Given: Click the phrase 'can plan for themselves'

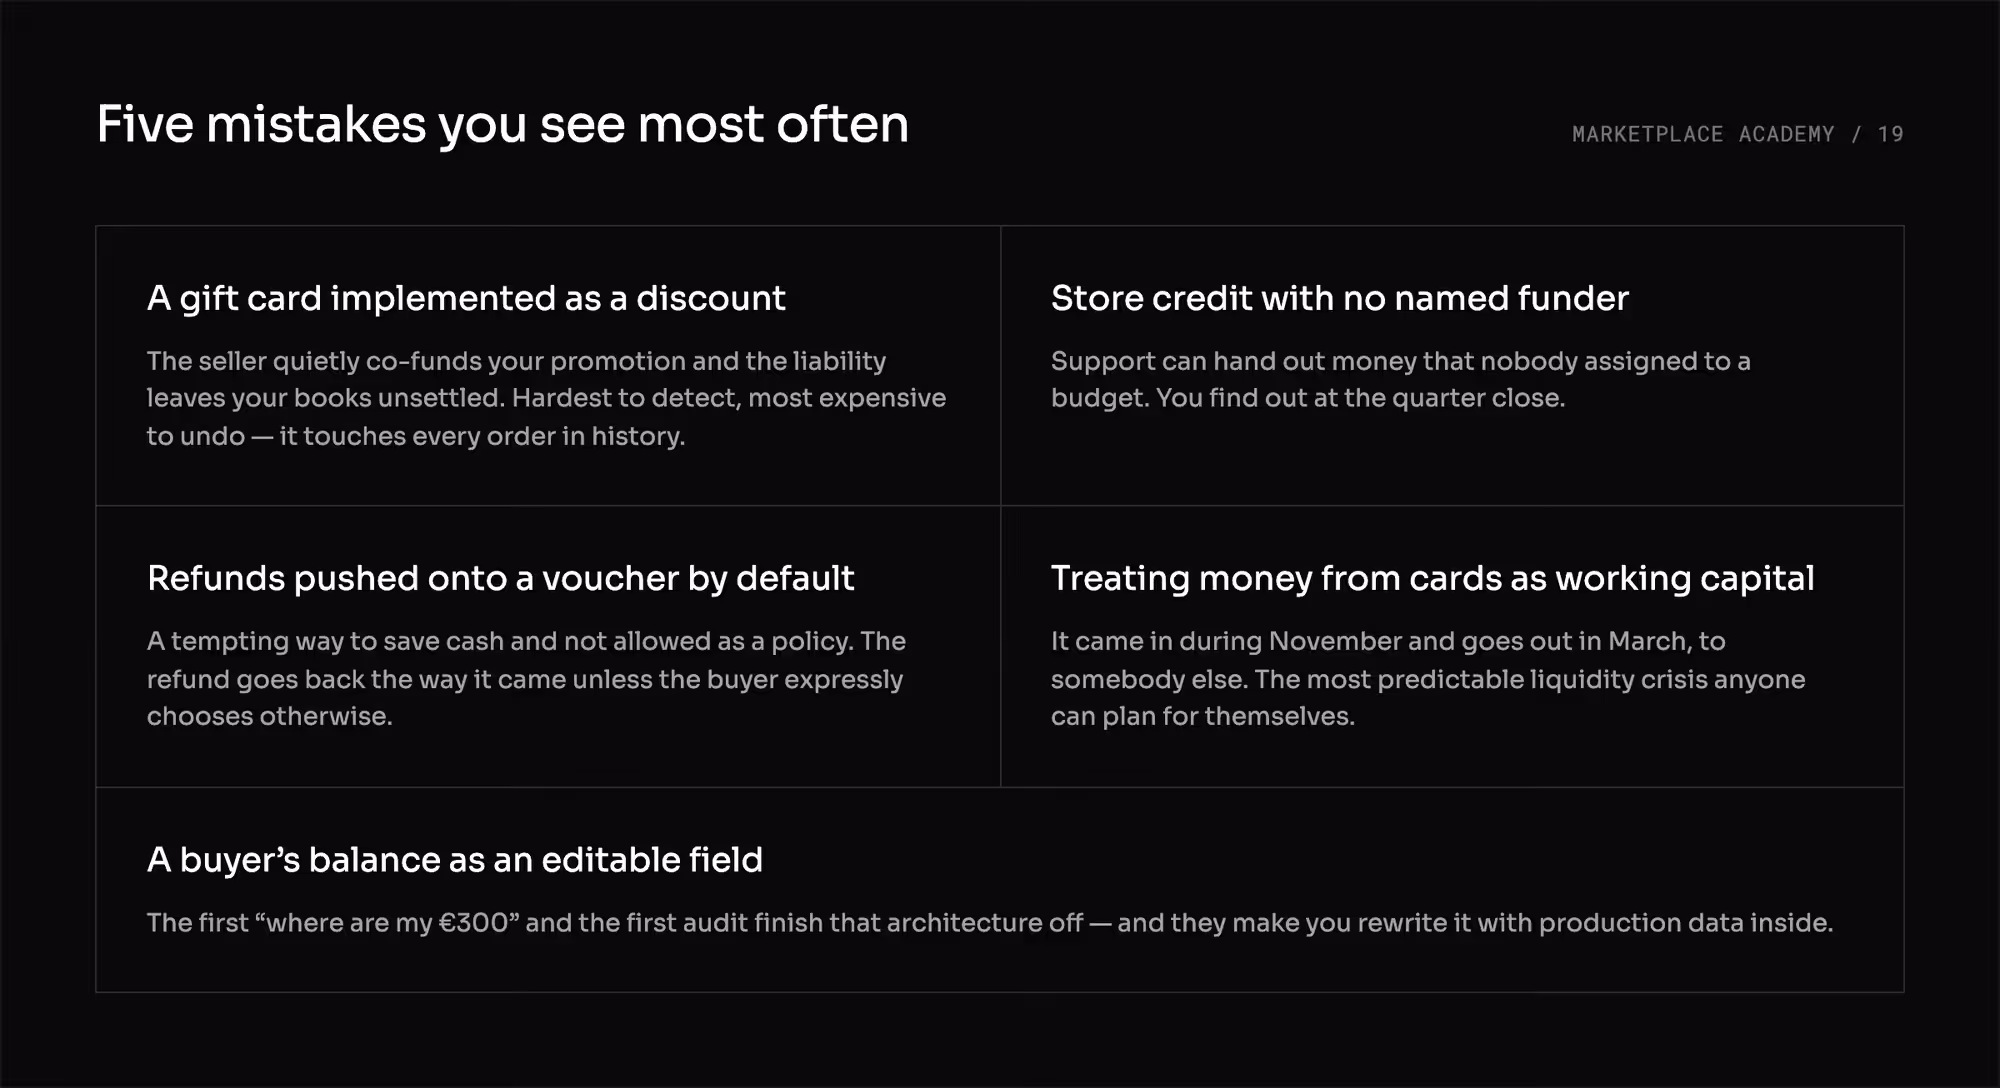Looking at the screenshot, I should [x=1202, y=717].
